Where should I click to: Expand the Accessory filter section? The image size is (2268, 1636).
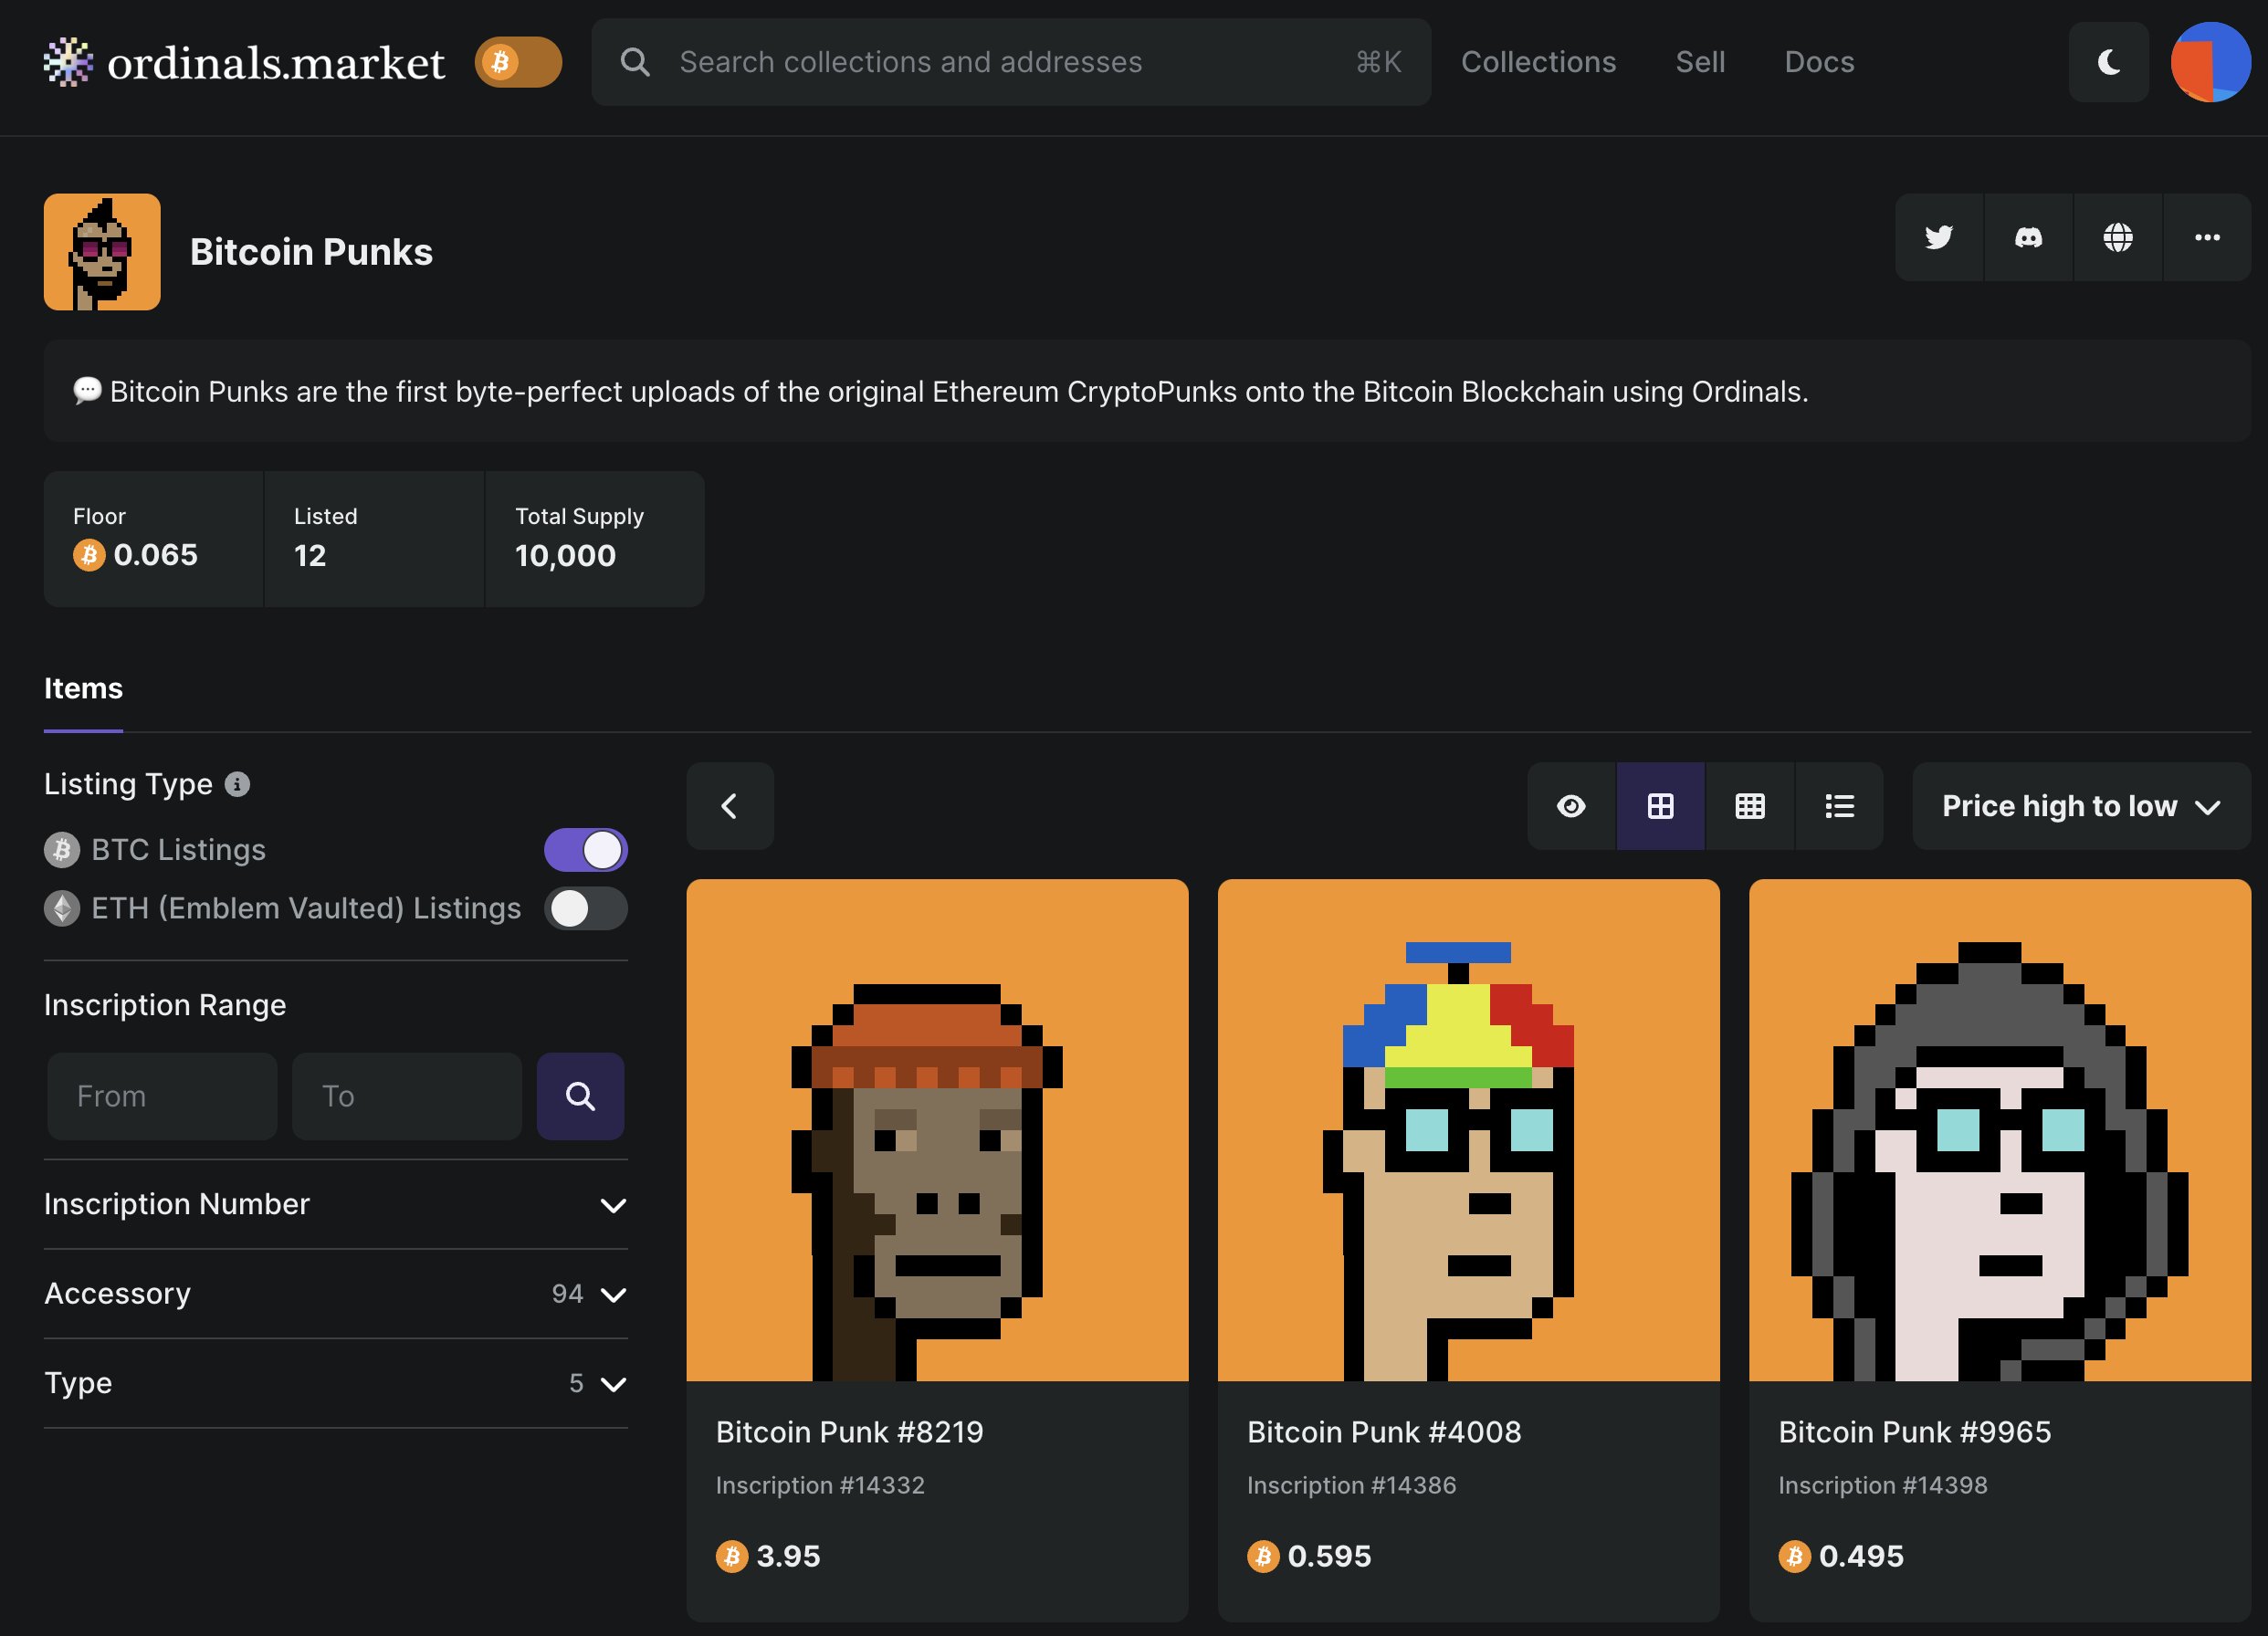click(x=335, y=1293)
